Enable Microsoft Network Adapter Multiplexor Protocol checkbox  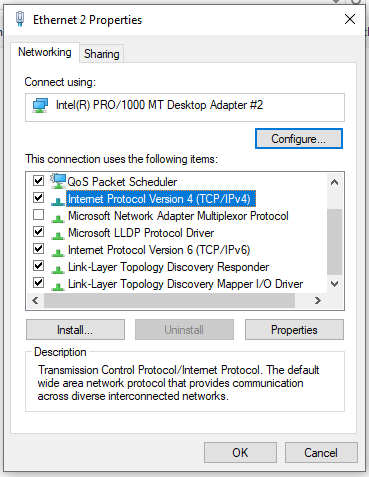point(38,215)
